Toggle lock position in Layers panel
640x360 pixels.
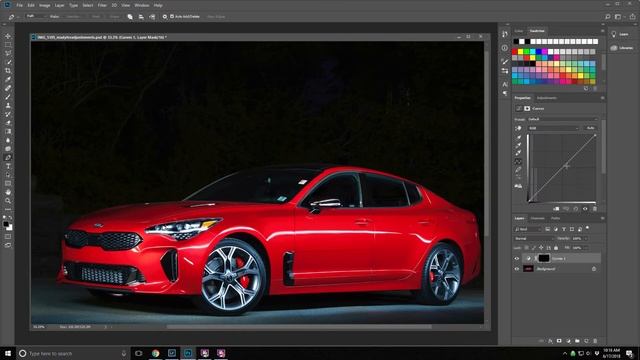pos(541,248)
